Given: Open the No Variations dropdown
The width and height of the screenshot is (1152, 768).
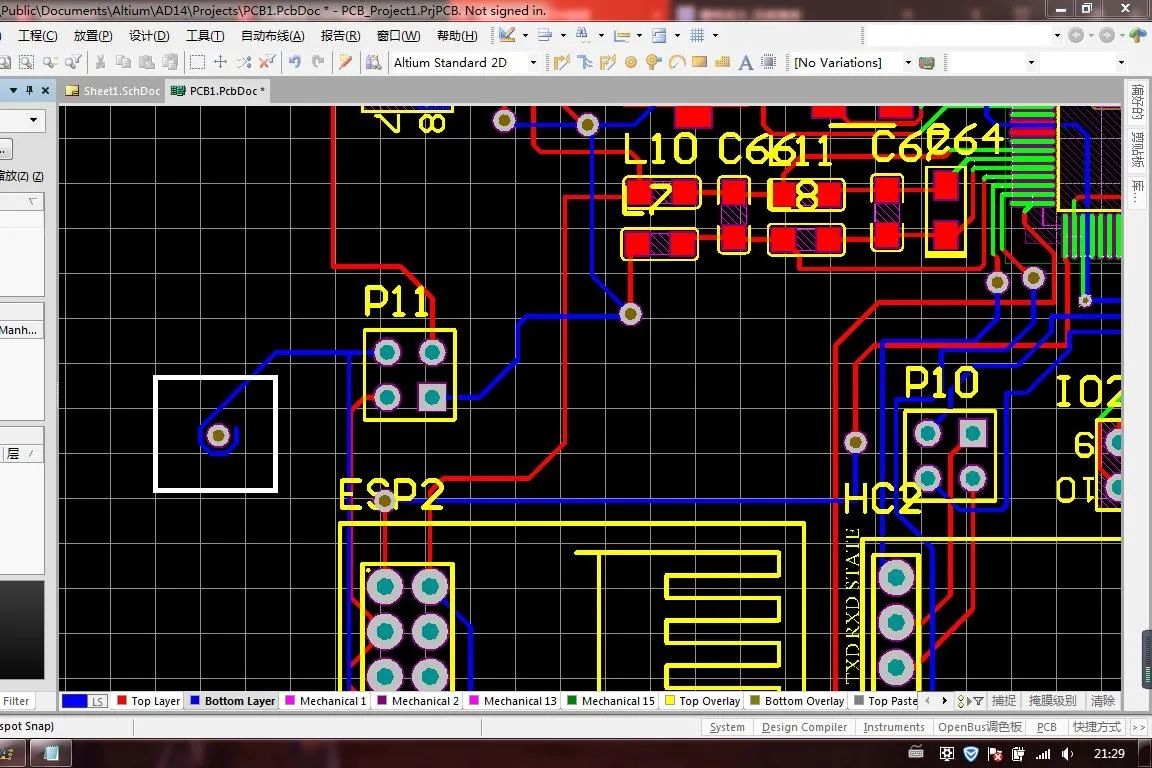Looking at the screenshot, I should pos(908,62).
